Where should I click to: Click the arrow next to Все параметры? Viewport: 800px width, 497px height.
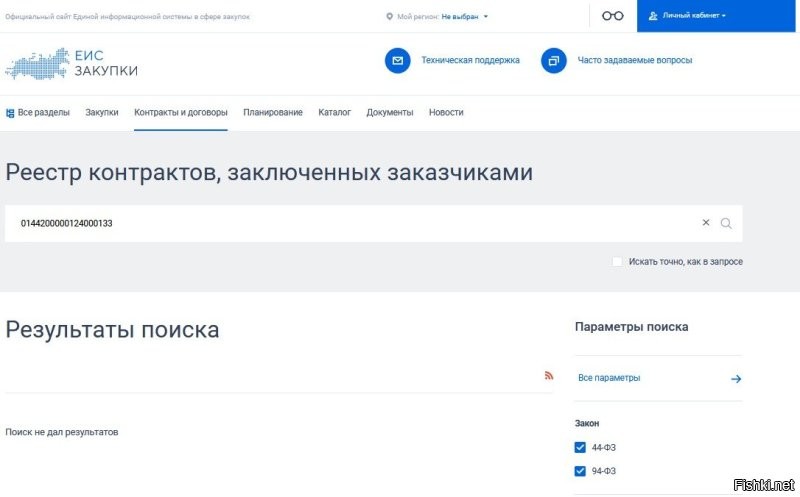tap(736, 379)
